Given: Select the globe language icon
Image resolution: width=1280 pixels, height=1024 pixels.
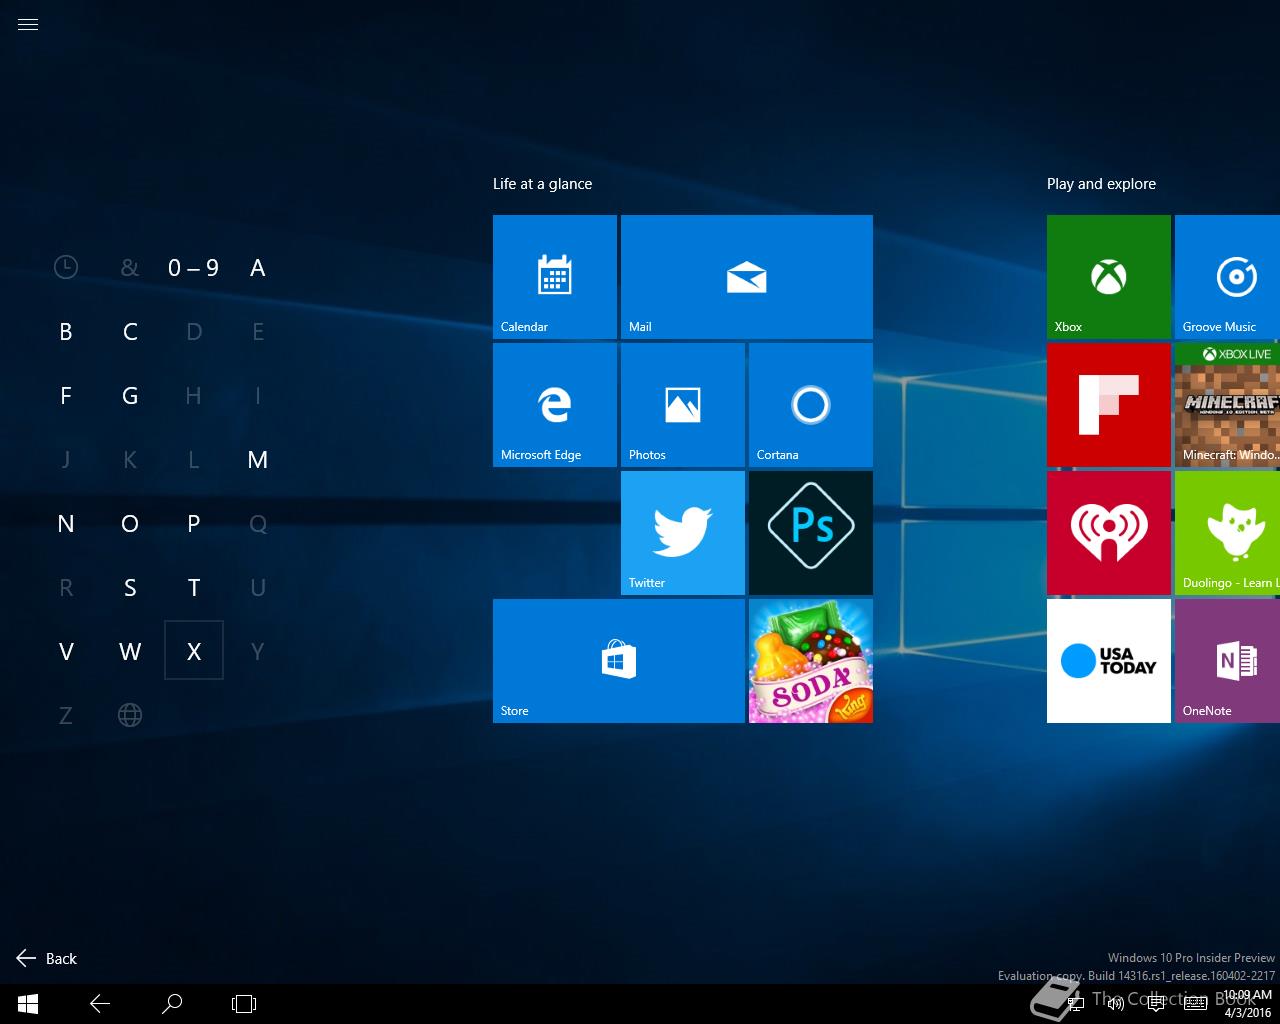Looking at the screenshot, I should coord(130,715).
